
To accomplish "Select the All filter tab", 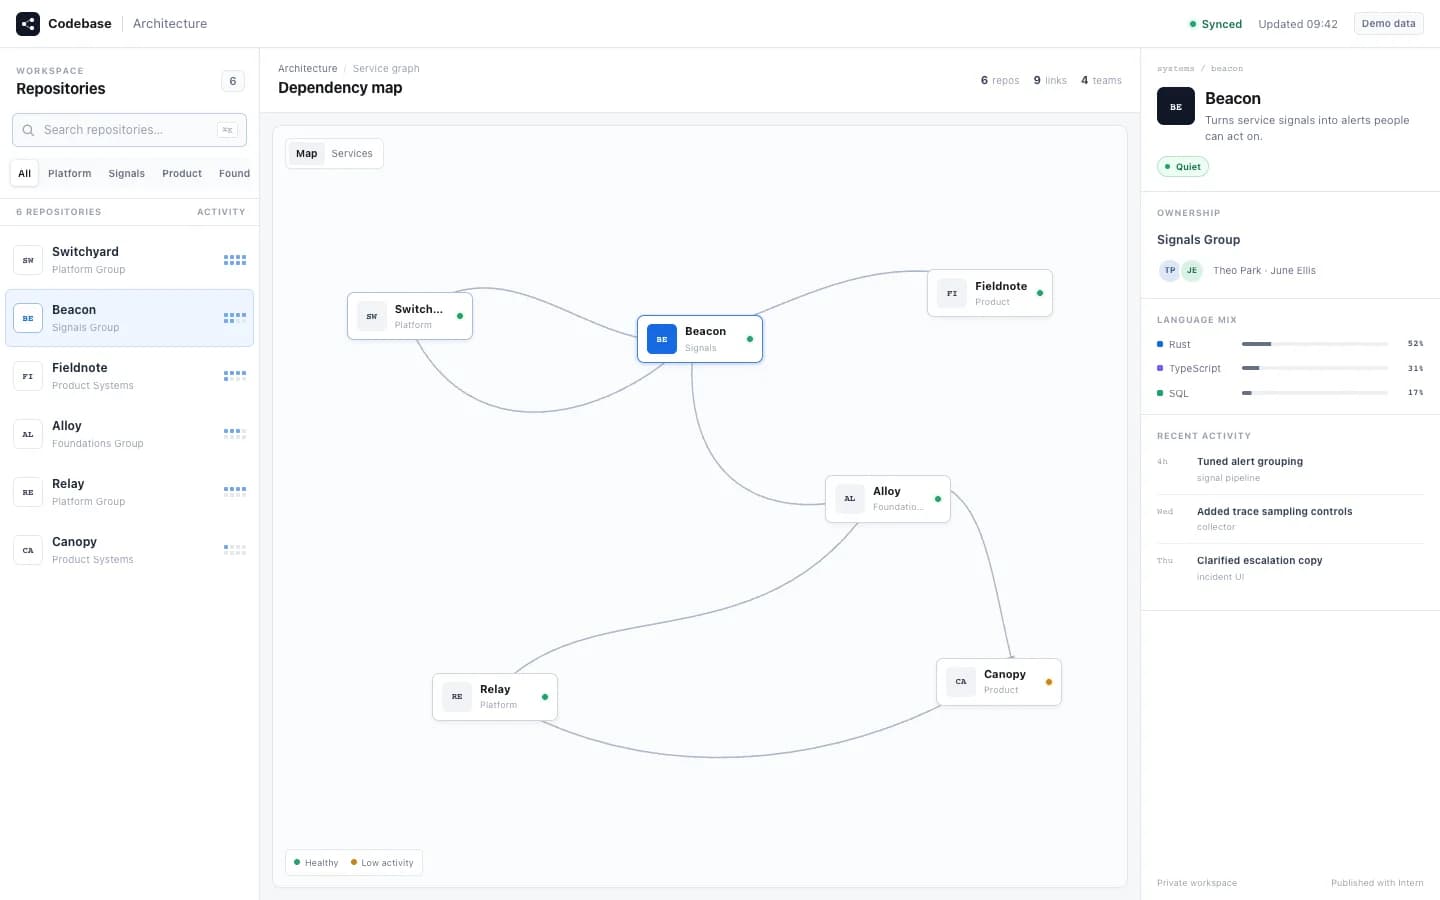I will pyautogui.click(x=25, y=173).
